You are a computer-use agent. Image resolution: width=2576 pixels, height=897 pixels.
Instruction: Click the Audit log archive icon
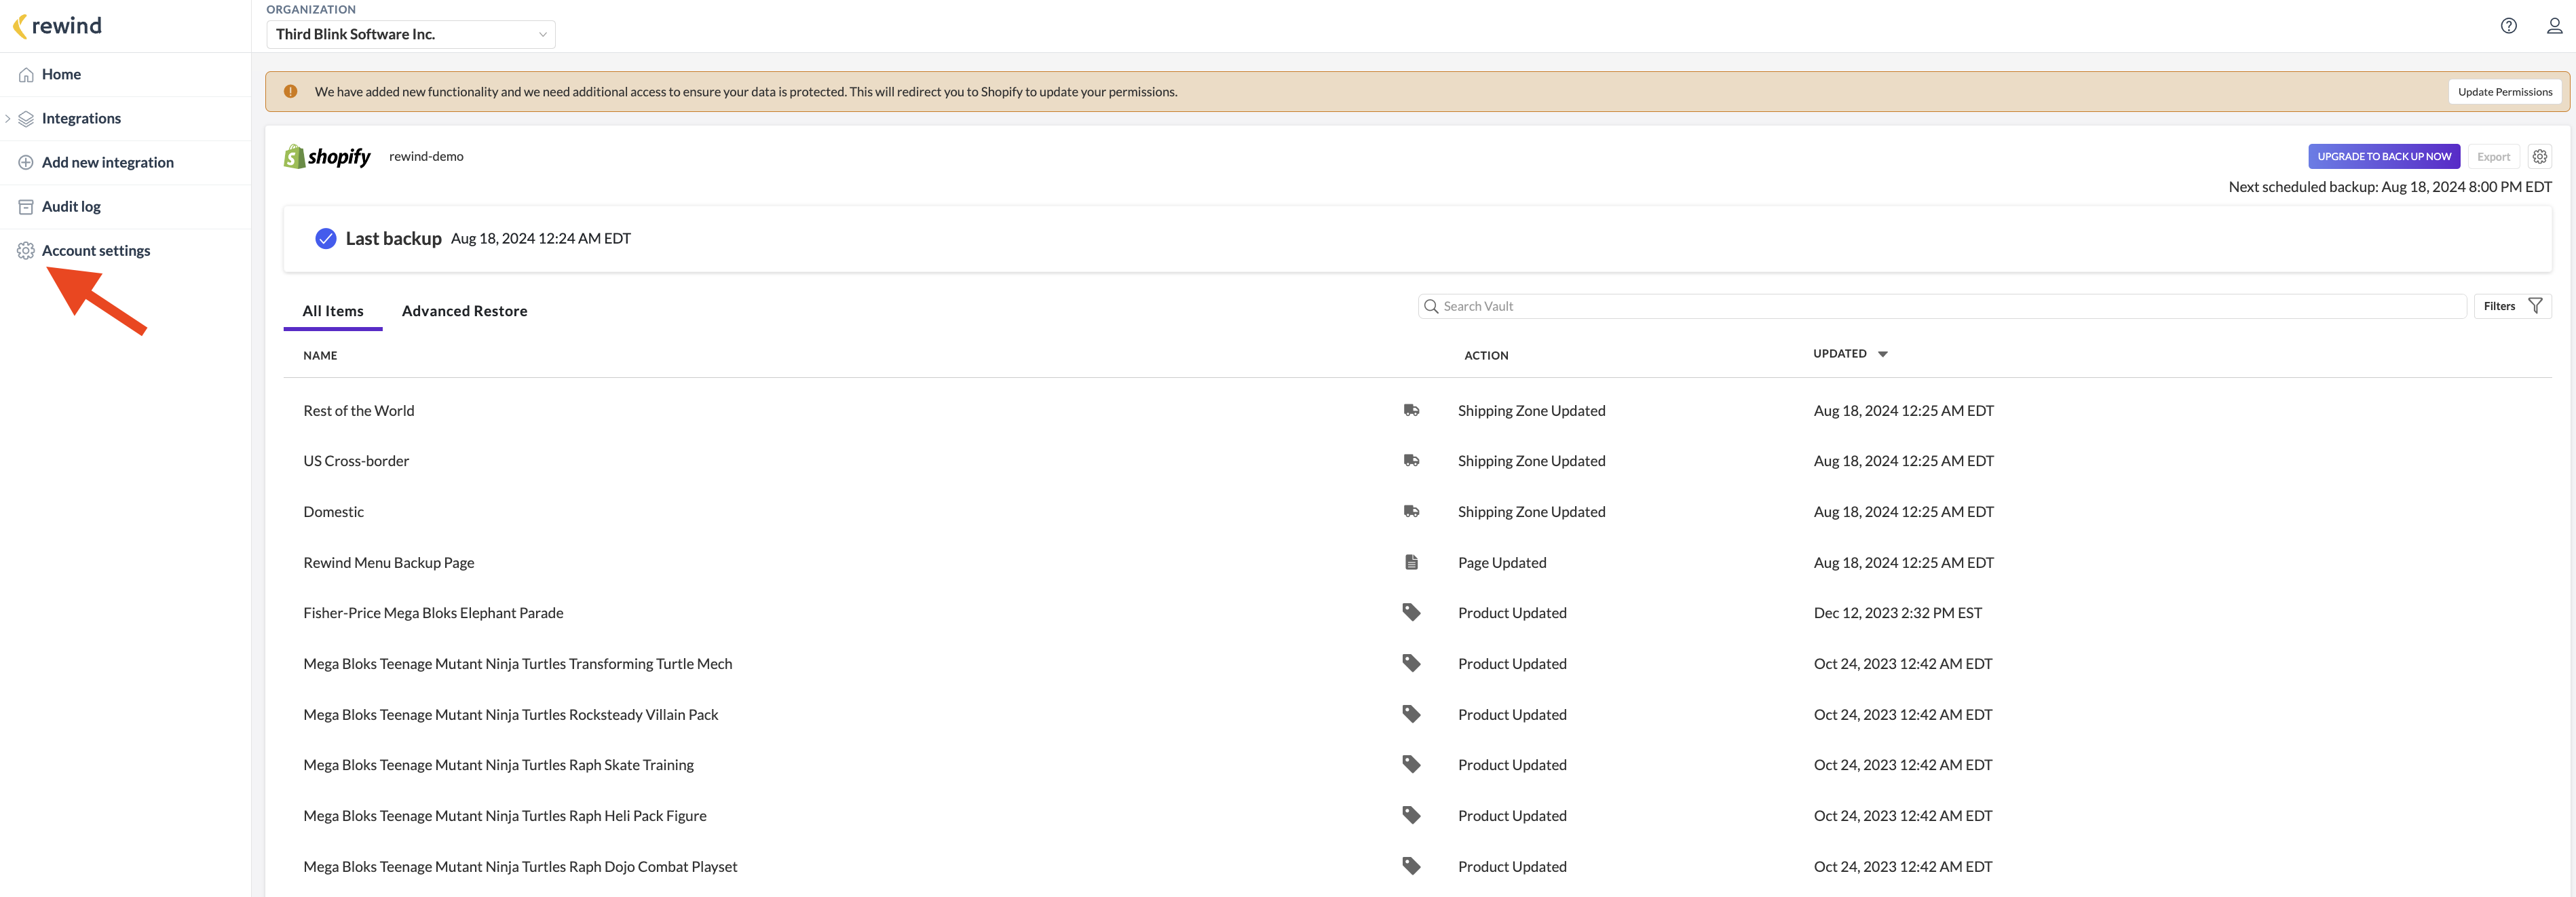pyautogui.click(x=26, y=207)
